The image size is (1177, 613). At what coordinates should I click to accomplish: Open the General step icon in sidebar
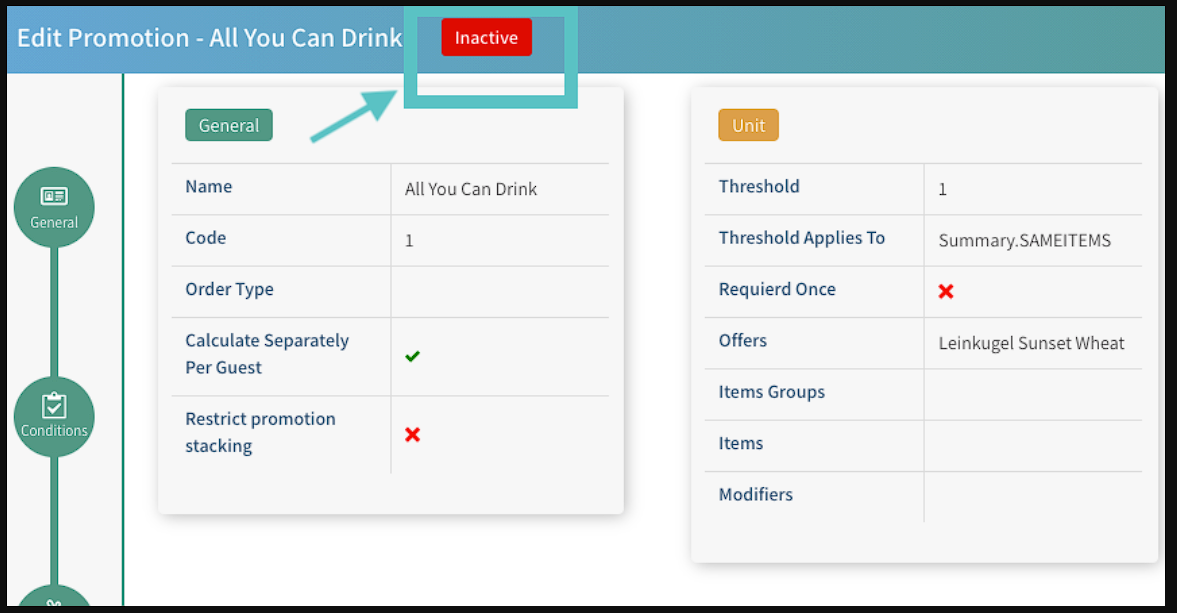tap(54, 207)
